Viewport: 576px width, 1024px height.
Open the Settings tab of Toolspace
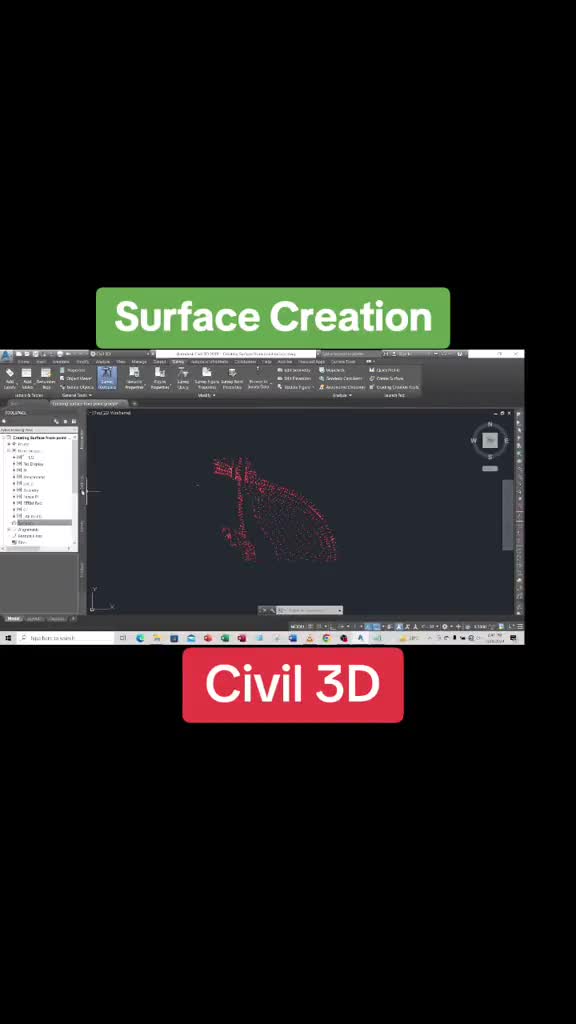click(x=82, y=485)
